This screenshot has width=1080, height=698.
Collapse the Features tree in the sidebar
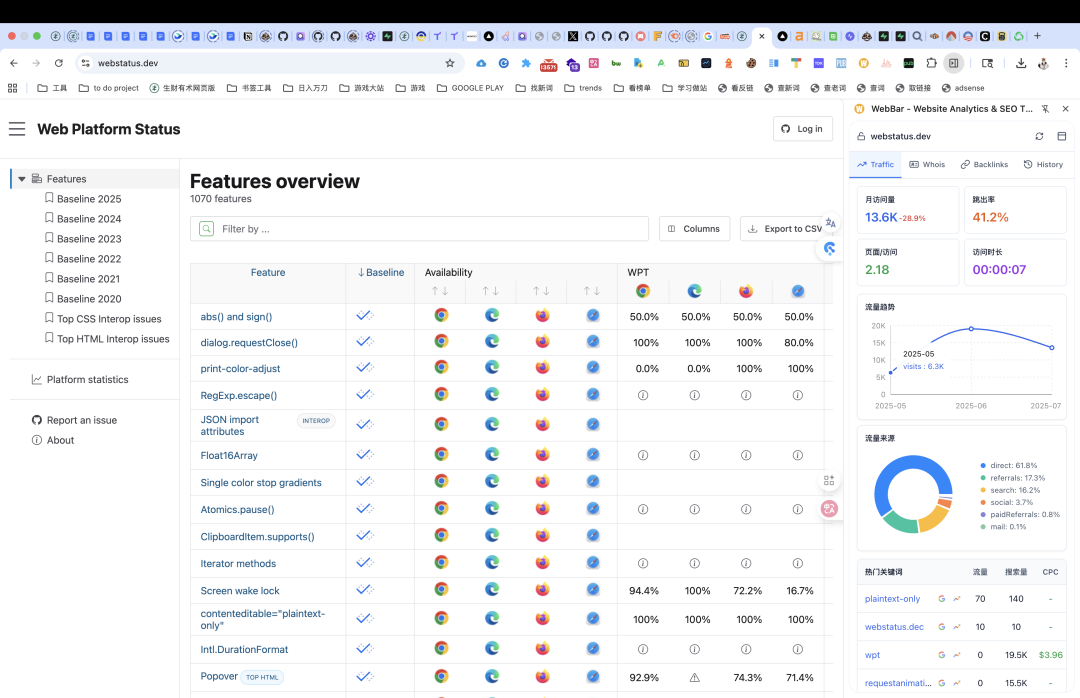coord(22,178)
